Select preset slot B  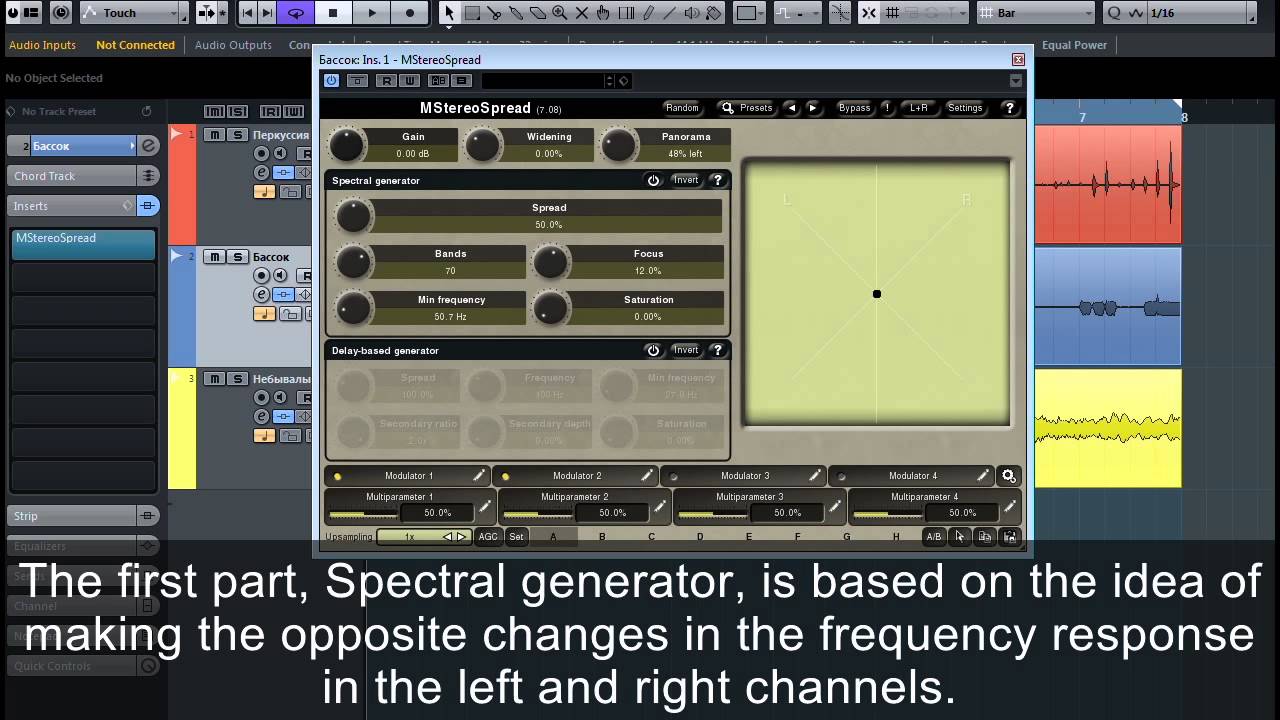[x=602, y=537]
